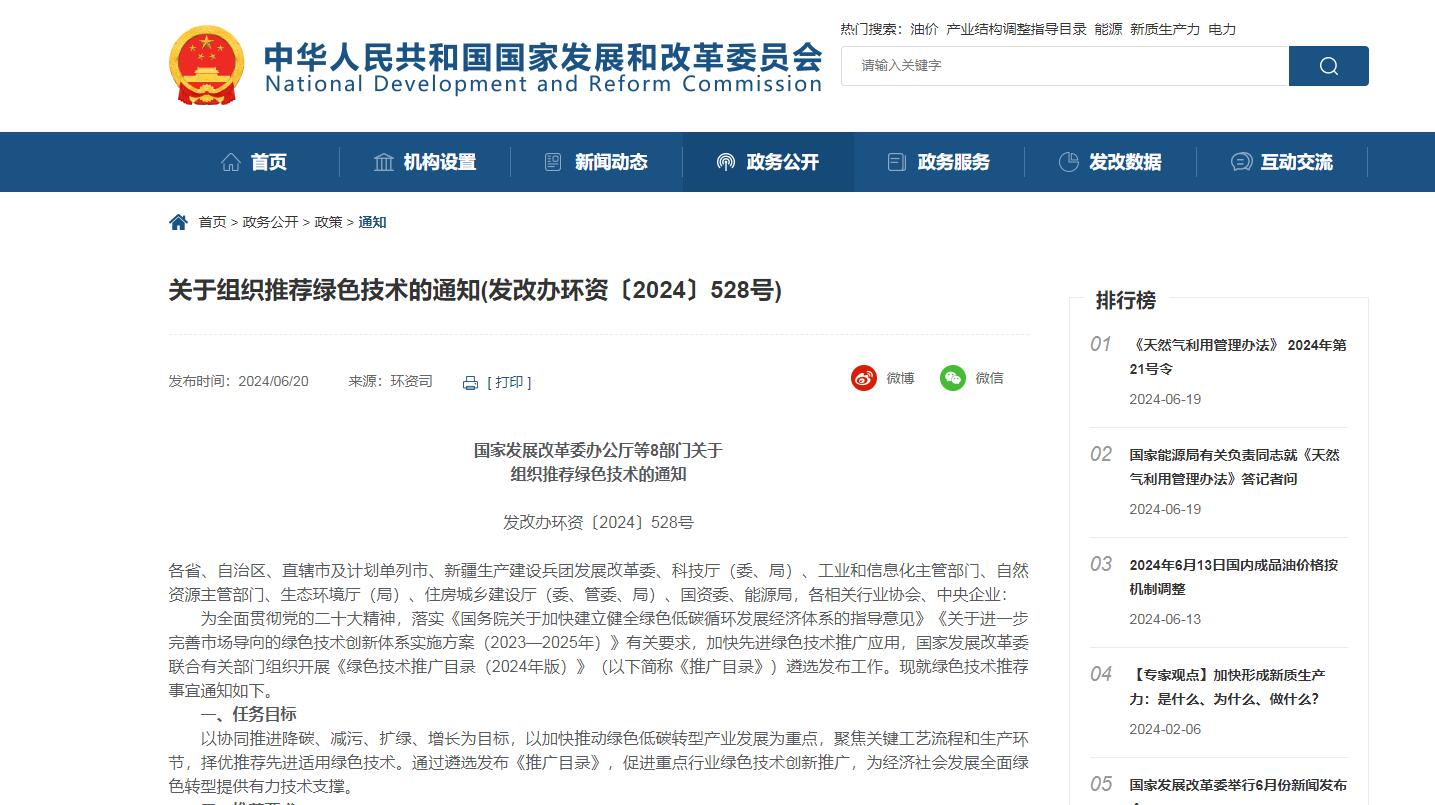Click the home breadcrumb house icon
This screenshot has height=805, width=1435.
(178, 222)
